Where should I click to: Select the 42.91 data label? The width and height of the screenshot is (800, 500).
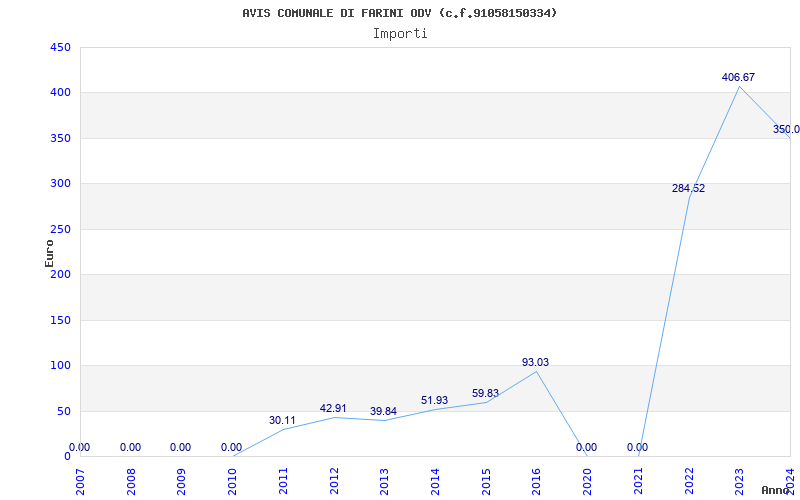(x=333, y=409)
